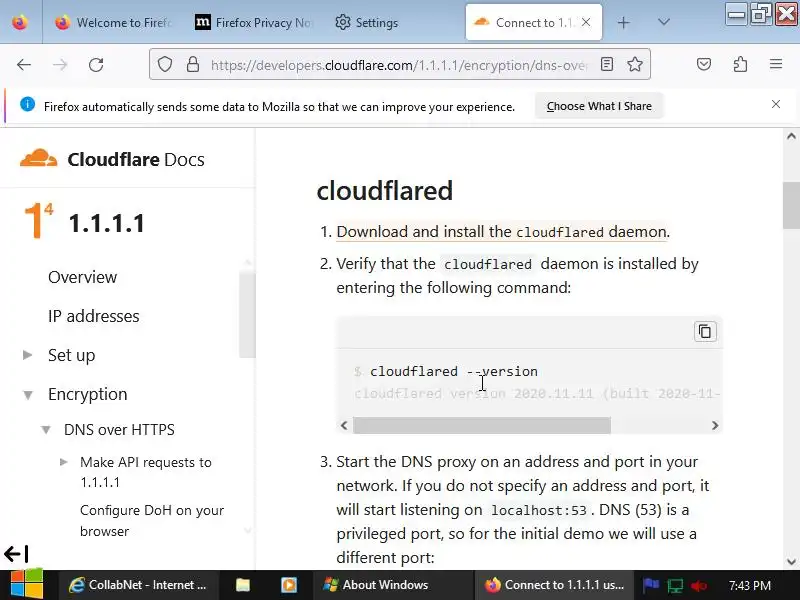Toggle reader view icon in address bar

click(607, 64)
